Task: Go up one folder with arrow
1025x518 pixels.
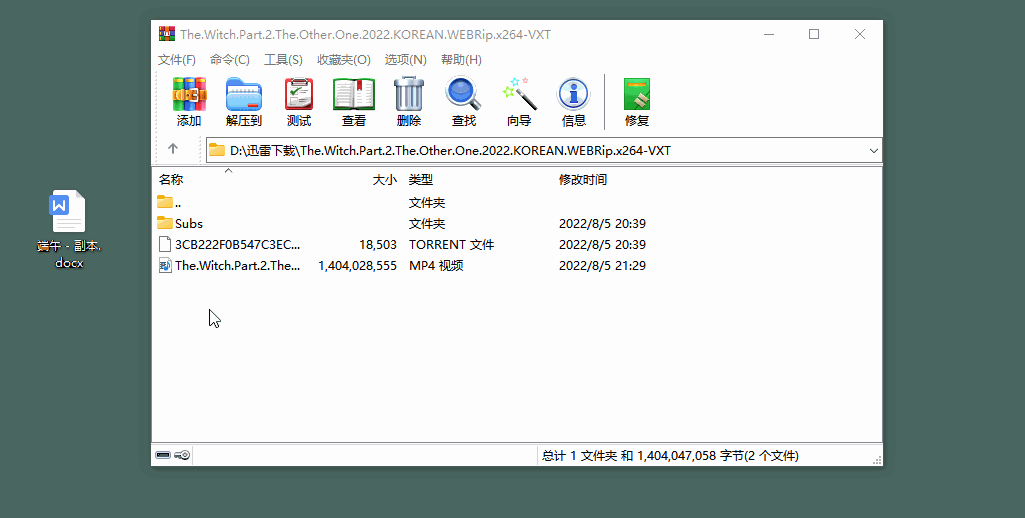Action: click(x=173, y=148)
